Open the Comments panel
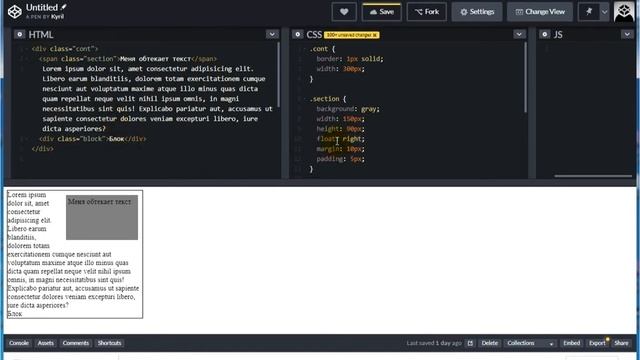The image size is (640, 360). (x=76, y=343)
